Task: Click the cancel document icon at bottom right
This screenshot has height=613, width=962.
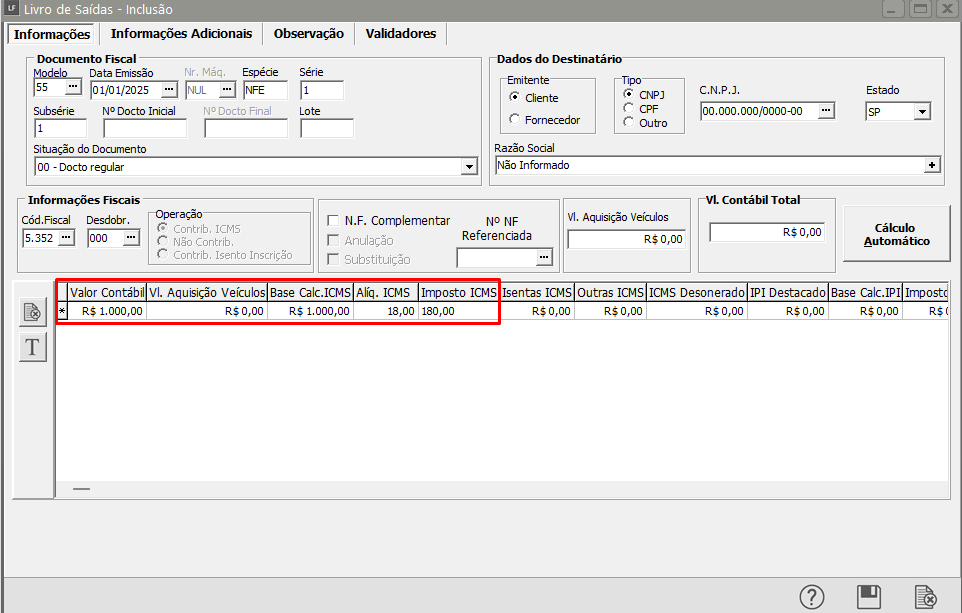Action: (x=926, y=597)
